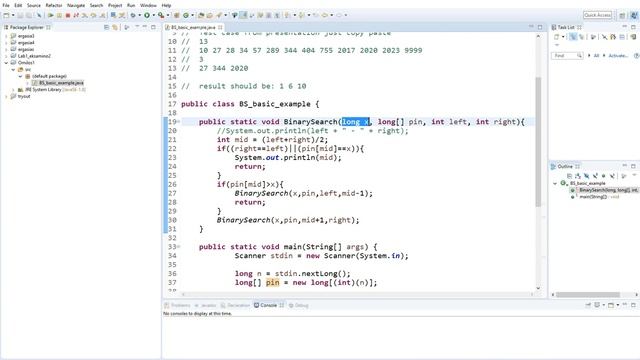Click the editor scroll down arrow

tap(538, 288)
